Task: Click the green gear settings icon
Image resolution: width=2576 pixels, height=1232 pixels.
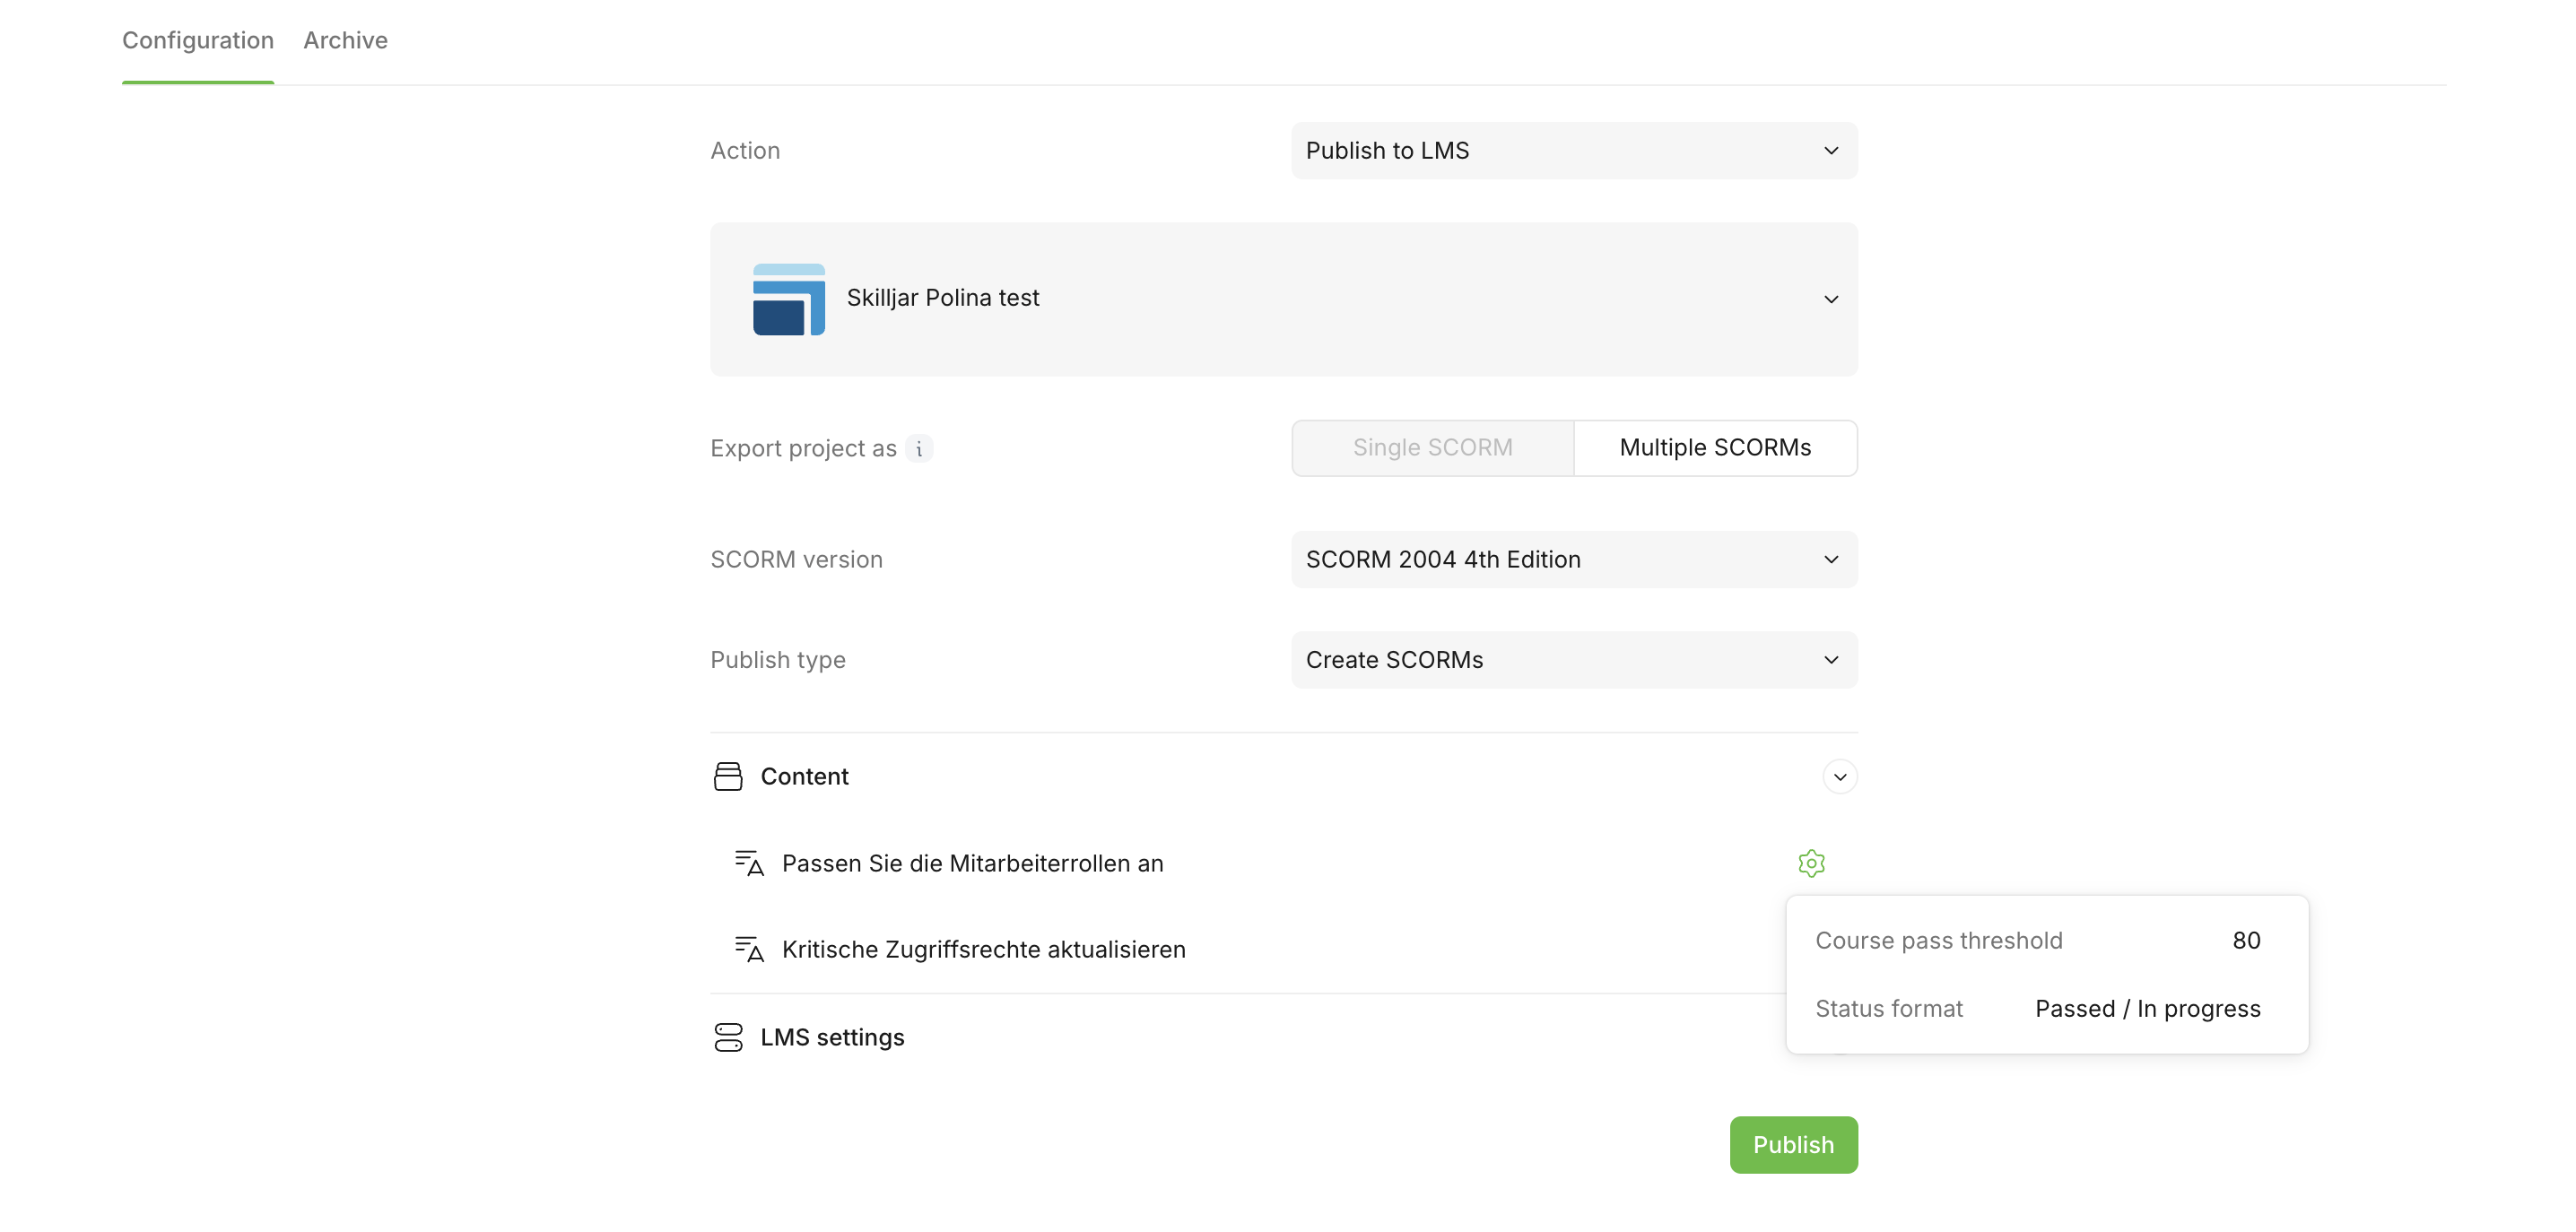Action: 1811,863
